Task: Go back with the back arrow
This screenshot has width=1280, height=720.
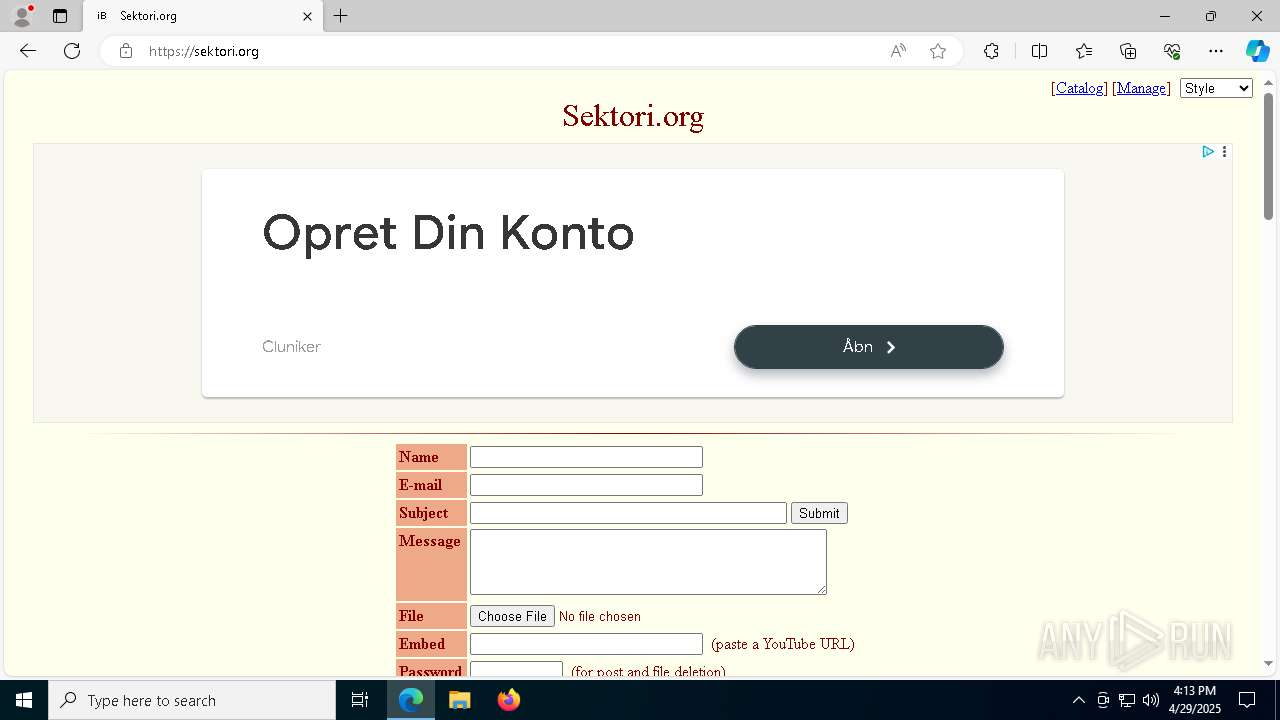Action: [x=28, y=51]
